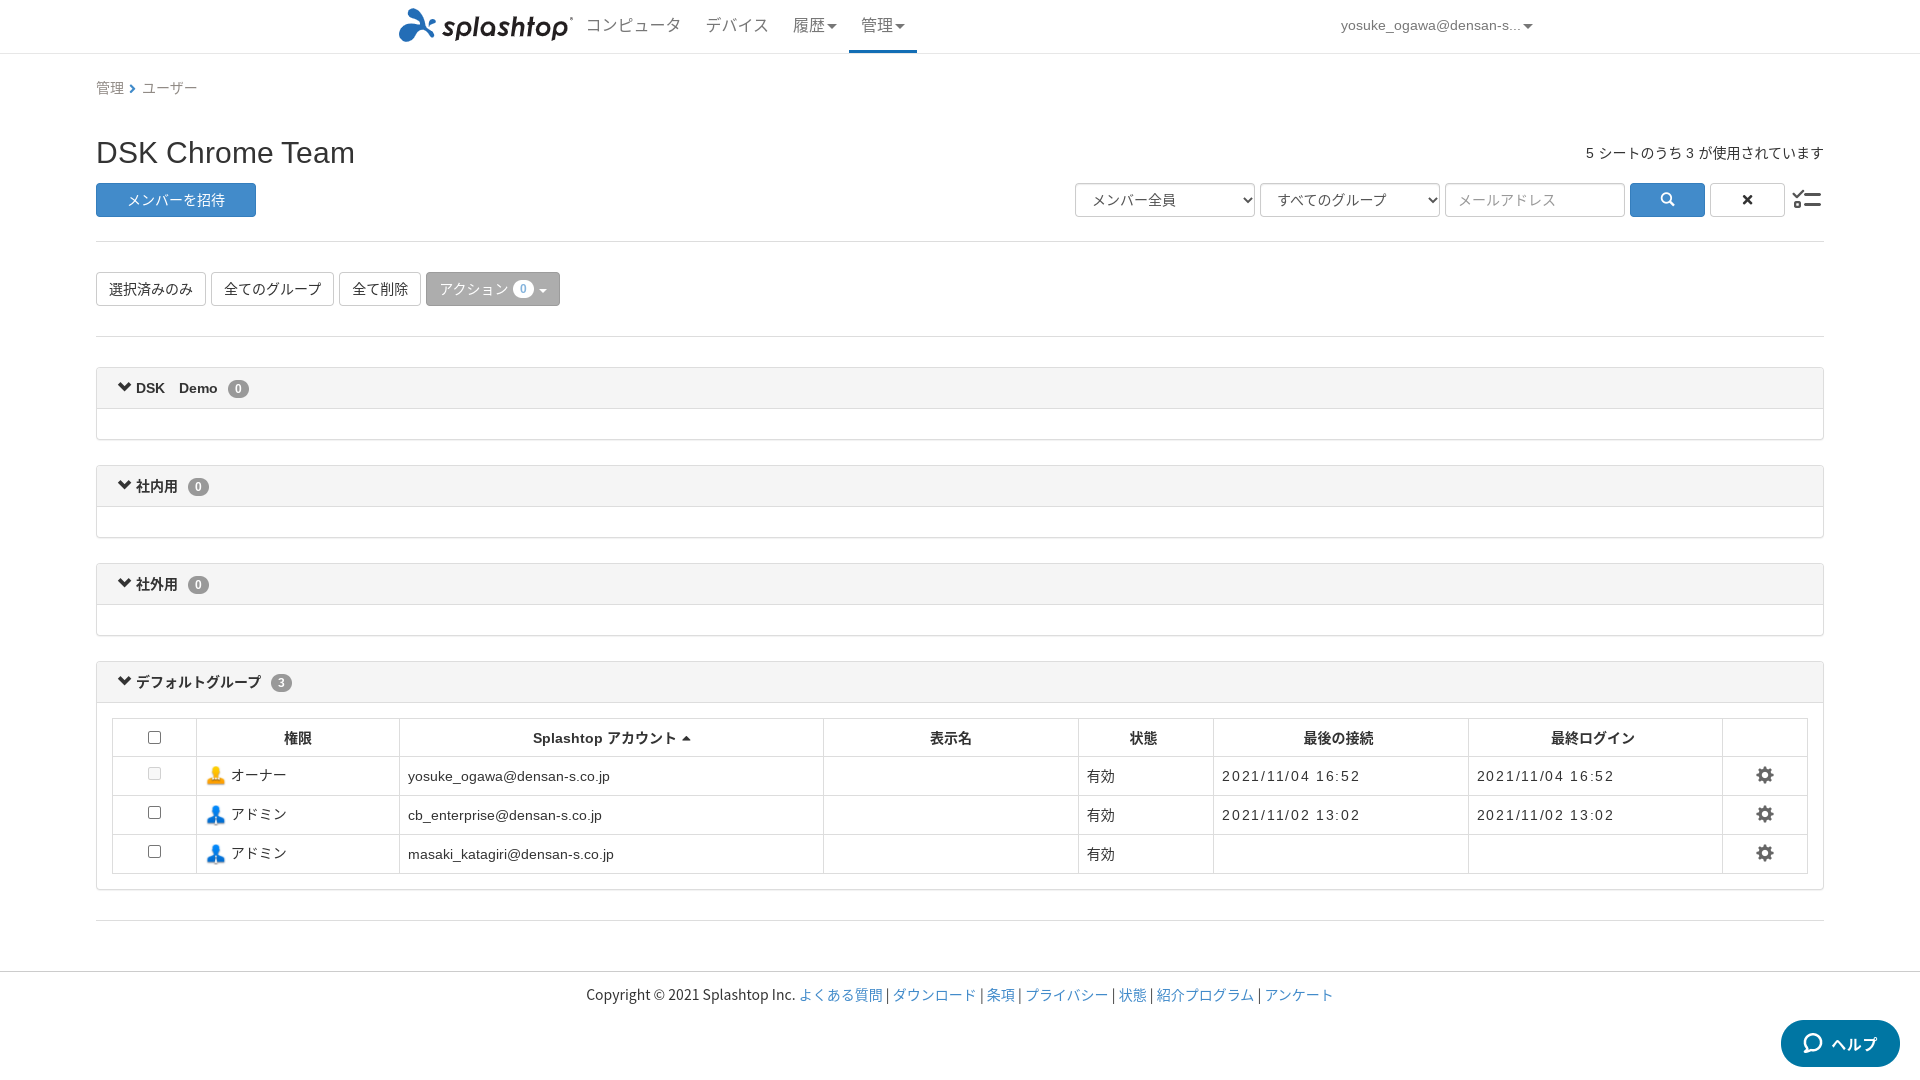This screenshot has height=1080, width=1920.
Task: Click the breadcrumb chevron after 管理
Action: click(x=132, y=88)
